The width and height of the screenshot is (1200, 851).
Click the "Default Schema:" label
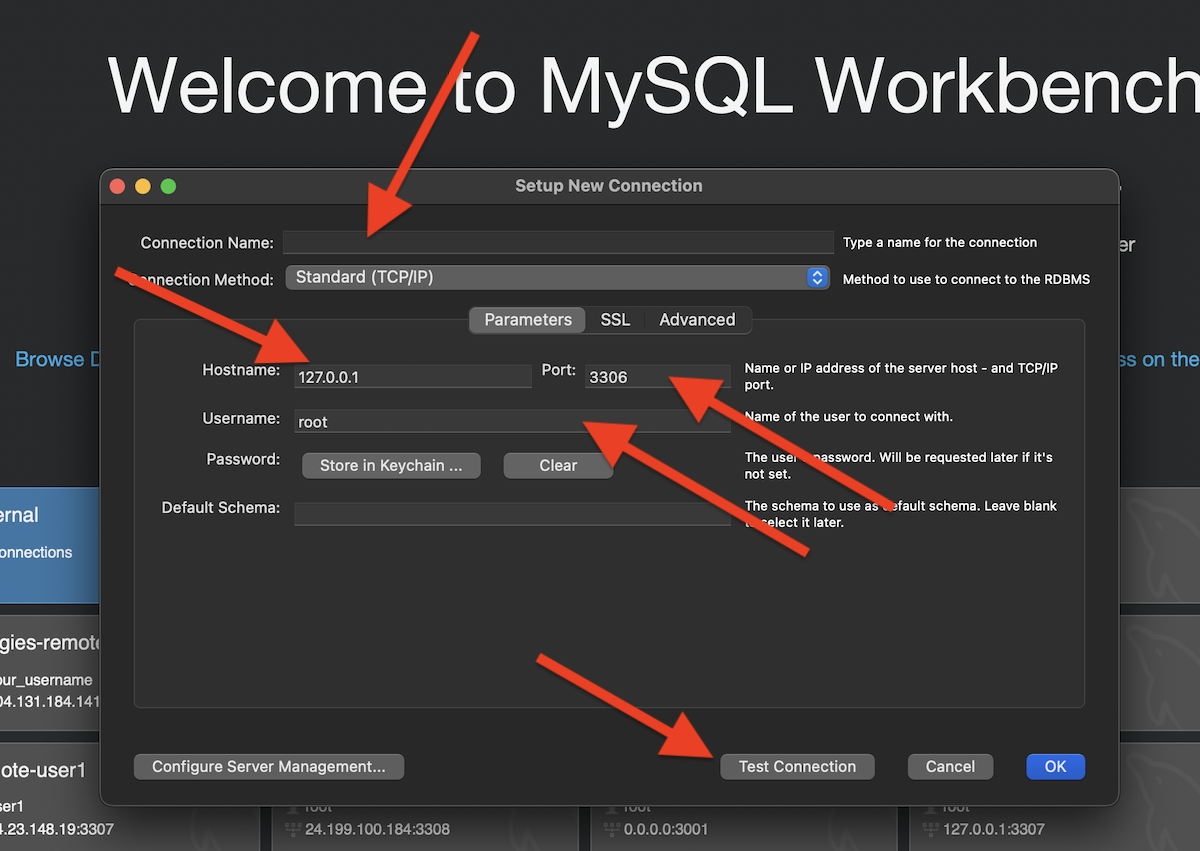(x=221, y=508)
